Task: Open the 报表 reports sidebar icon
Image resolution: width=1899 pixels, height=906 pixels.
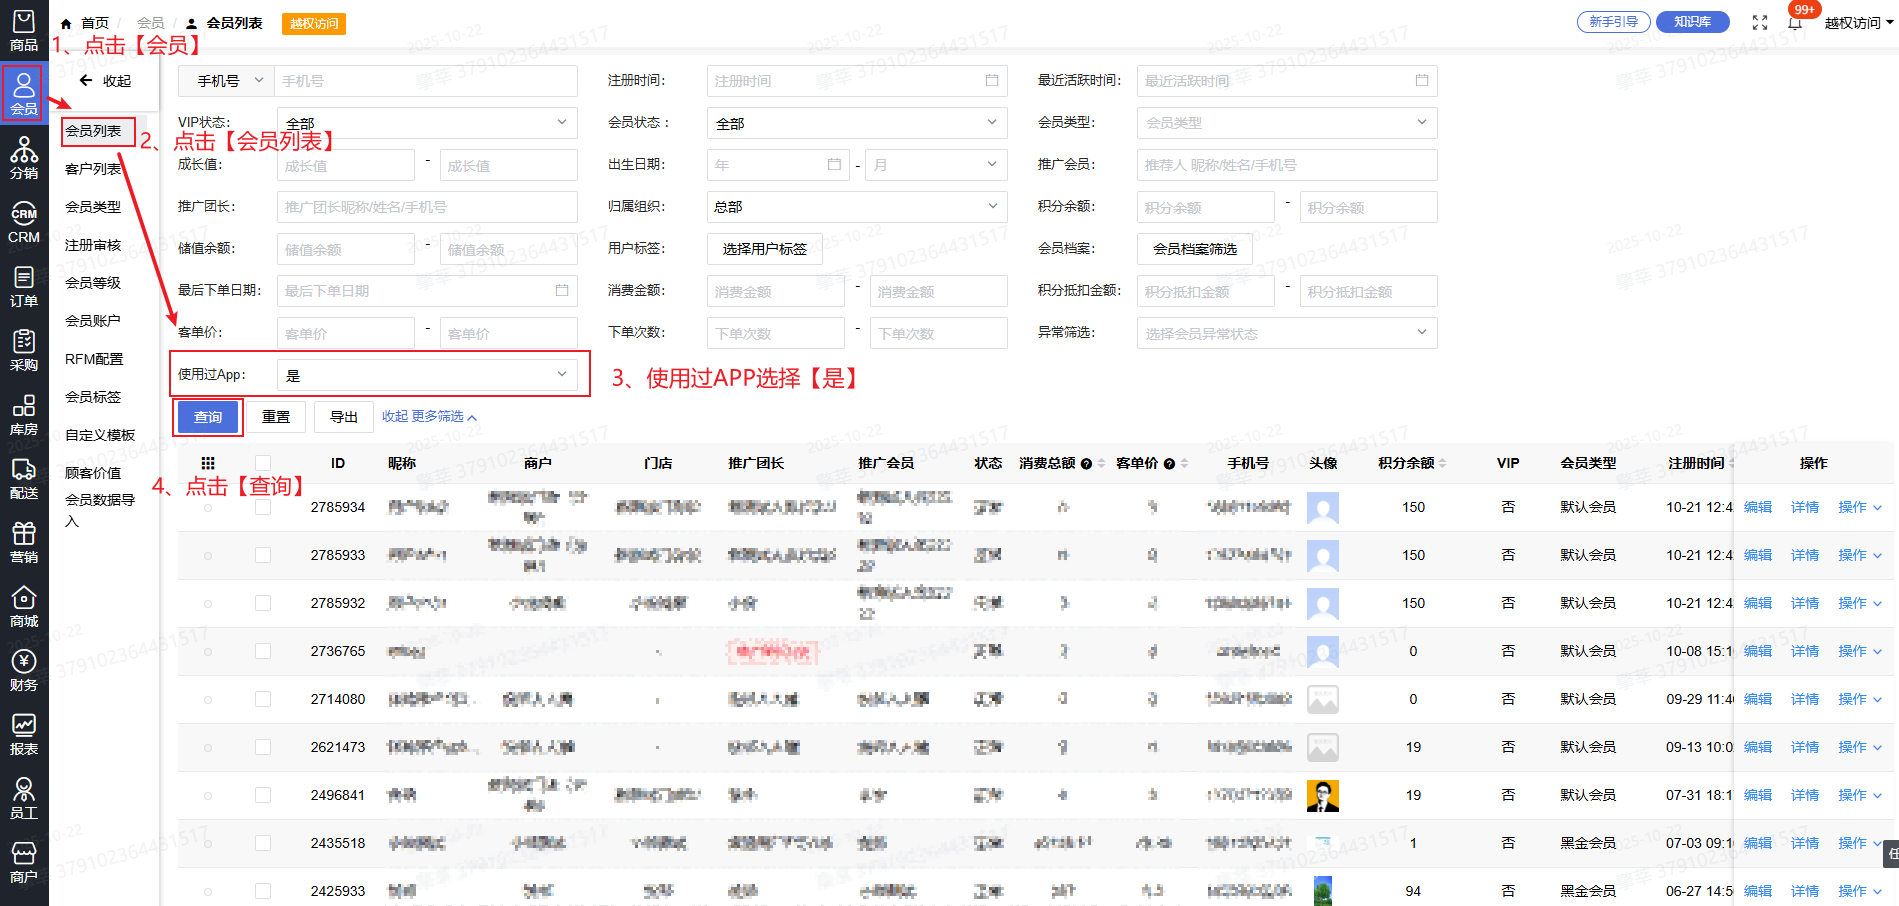Action: 24,734
